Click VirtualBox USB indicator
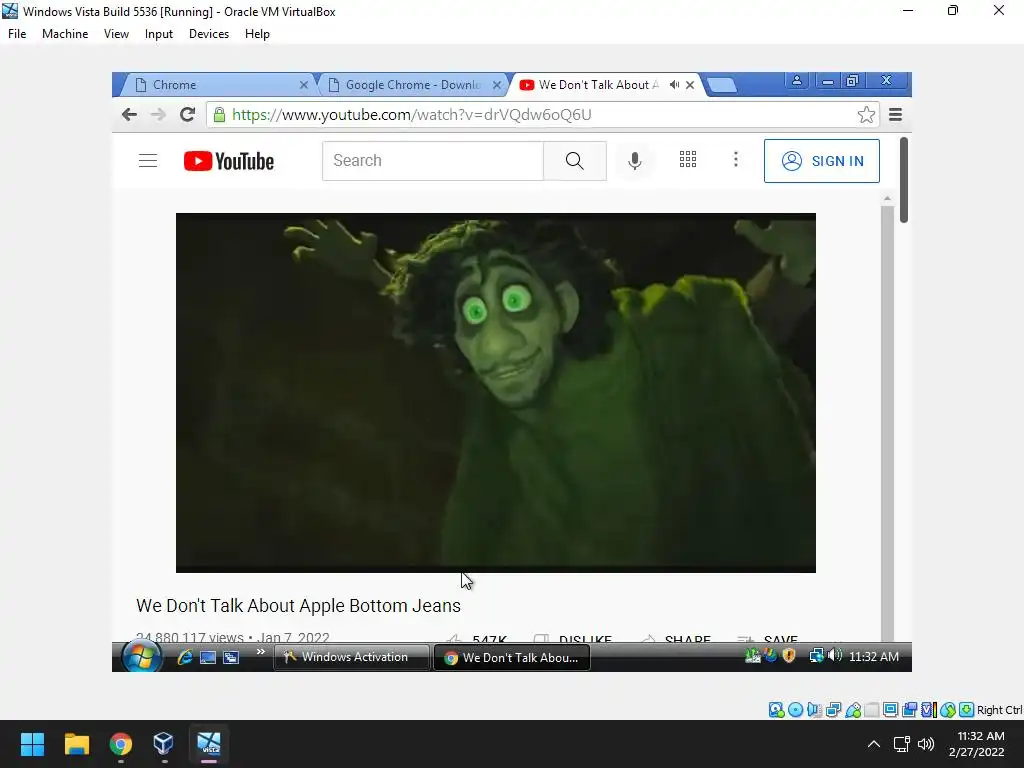Screen dimensions: 1024x768 pos(853,710)
